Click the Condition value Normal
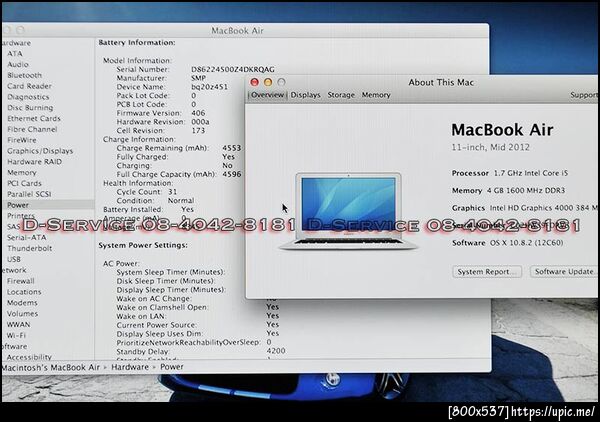 pyautogui.click(x=181, y=200)
